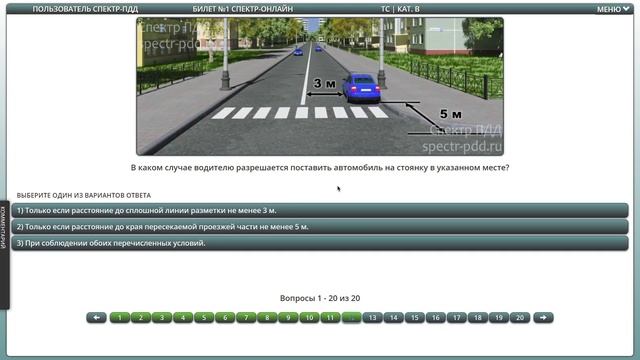Screen dimensions: 640x360
Task: Click ПОЛЬЗОВАТЕЛЬ СПЕКТР-ПДД header text
Action: click(85, 9)
